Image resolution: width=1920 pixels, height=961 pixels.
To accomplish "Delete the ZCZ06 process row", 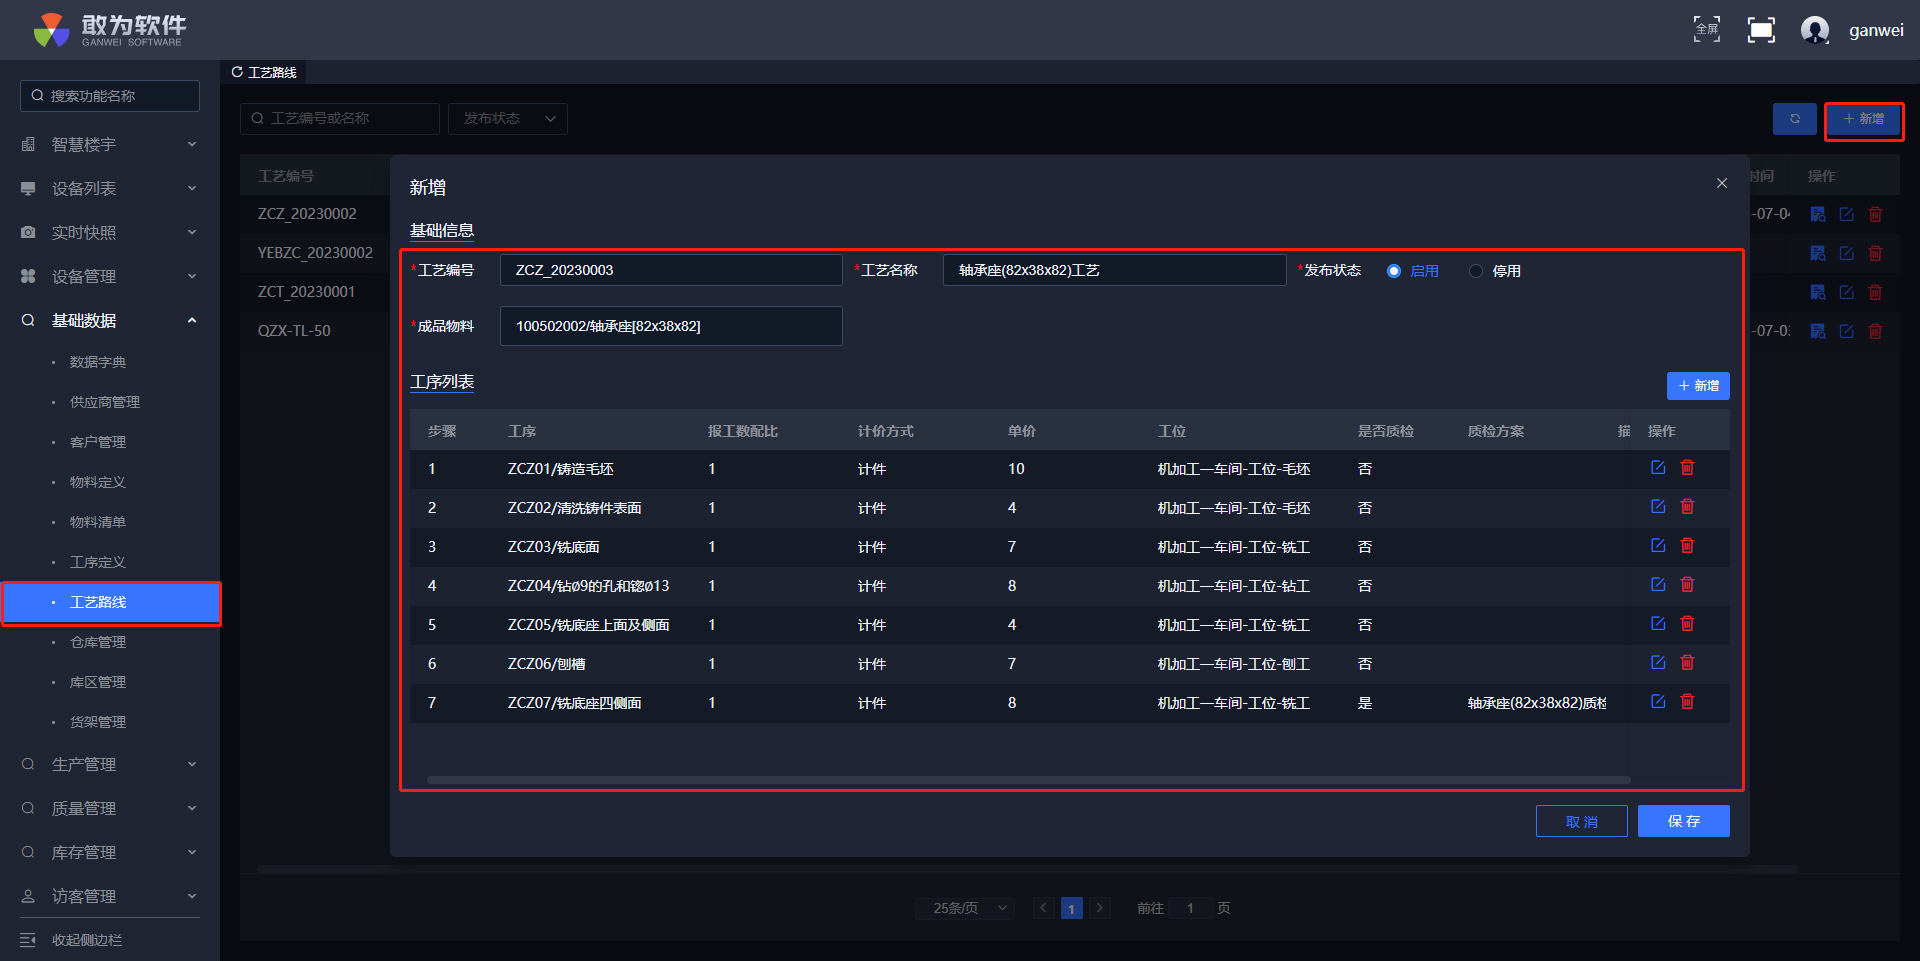I will tap(1687, 663).
